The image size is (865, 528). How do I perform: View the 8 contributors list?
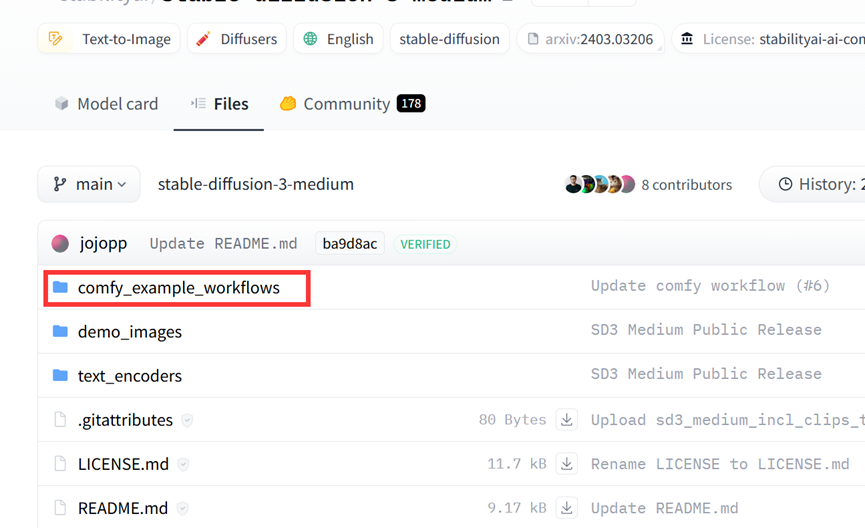click(687, 185)
